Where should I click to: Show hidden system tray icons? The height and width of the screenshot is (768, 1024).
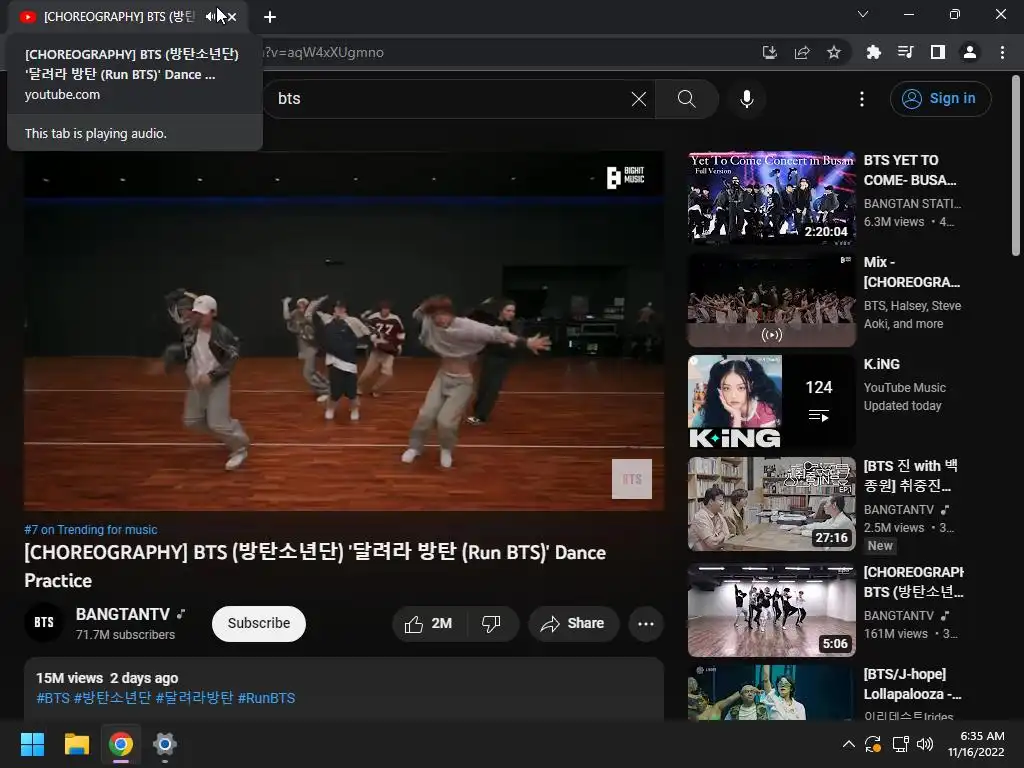click(x=848, y=744)
